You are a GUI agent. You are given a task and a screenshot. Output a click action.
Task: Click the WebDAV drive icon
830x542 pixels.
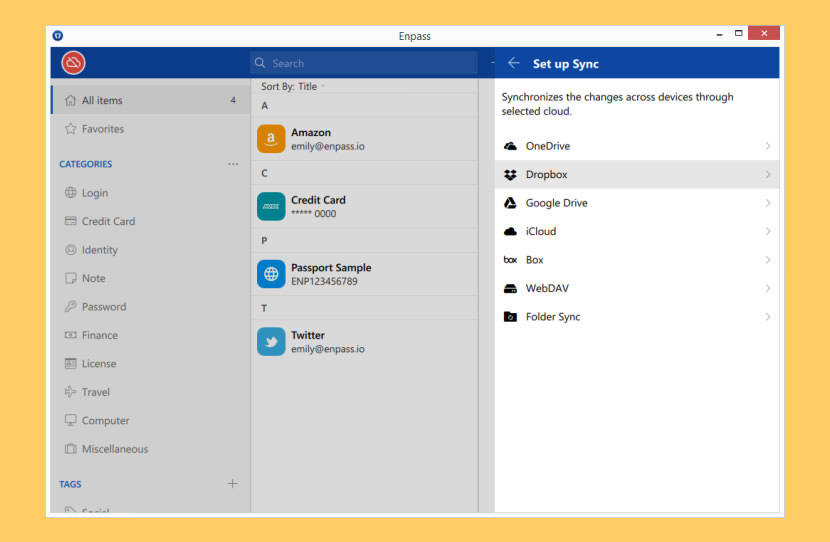[510, 288]
